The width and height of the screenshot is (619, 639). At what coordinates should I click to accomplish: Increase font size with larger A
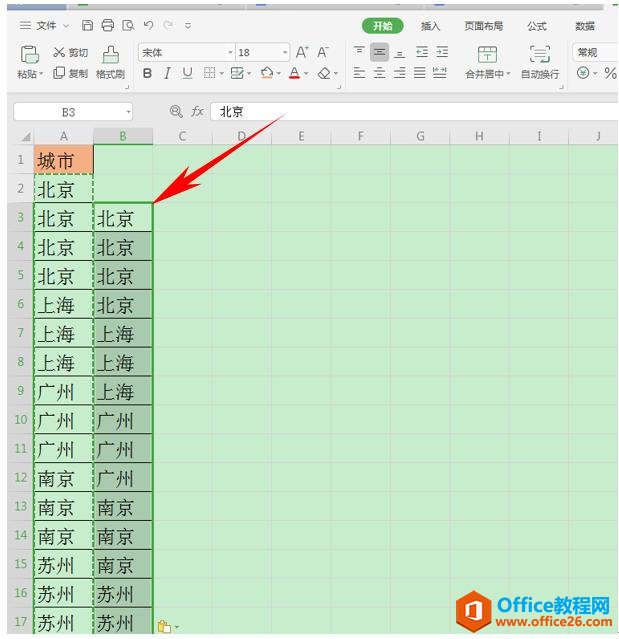pos(302,52)
